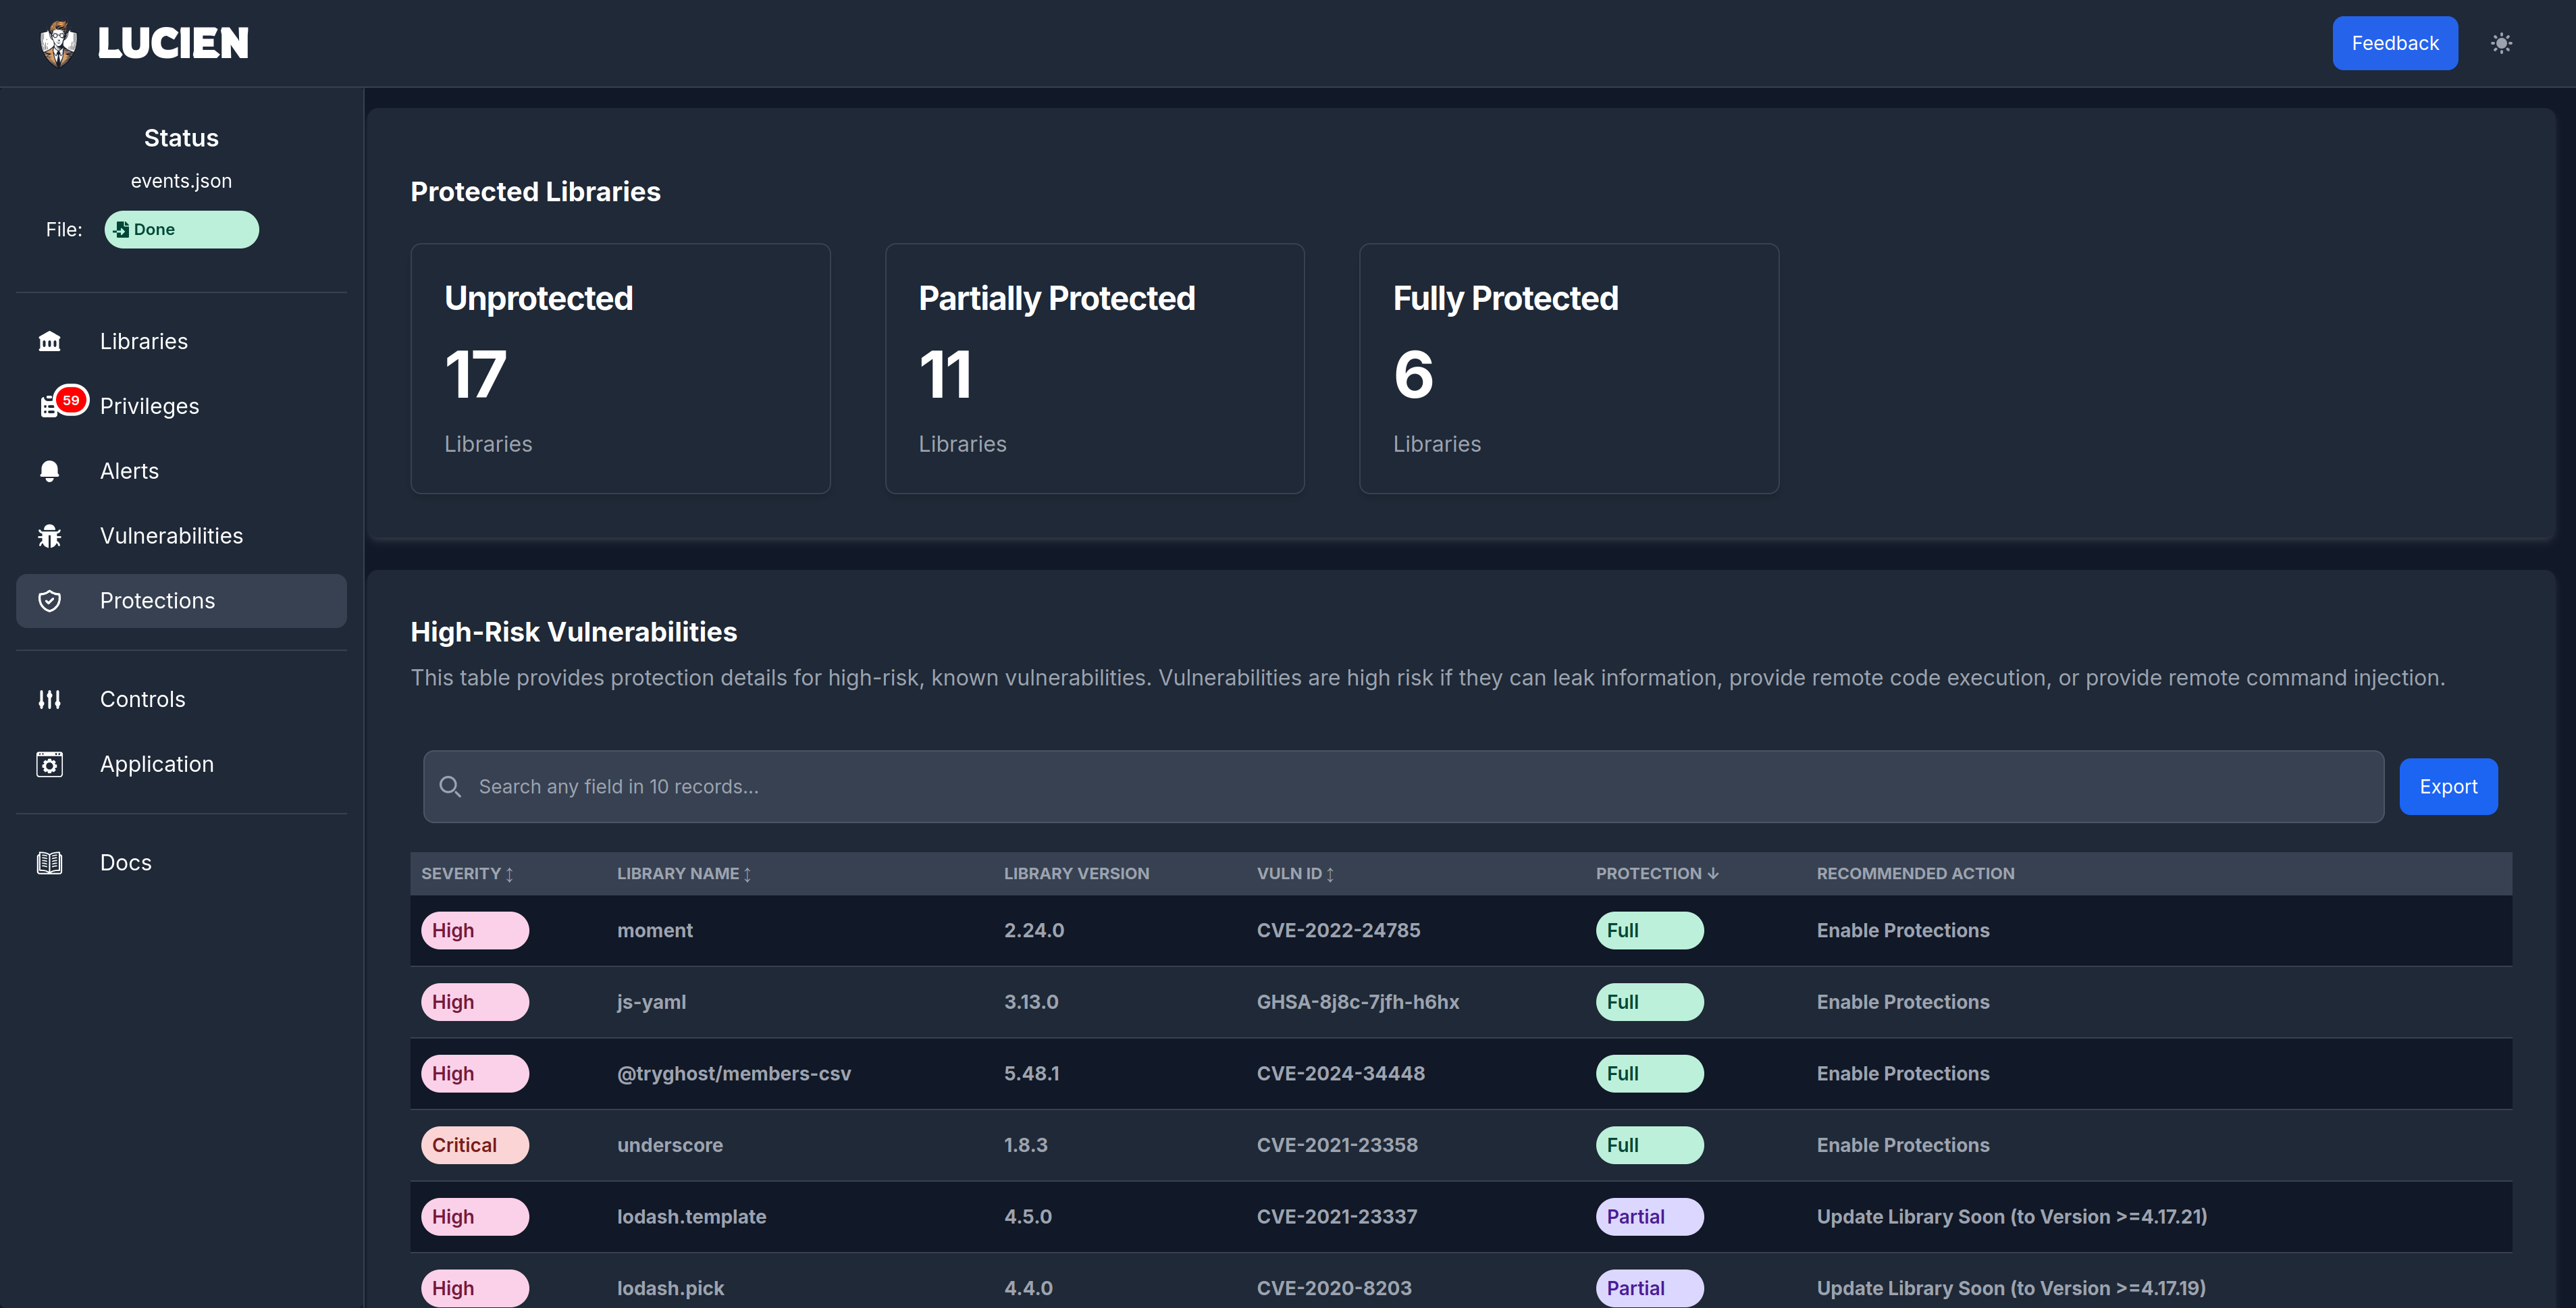Viewport: 2576px width, 1308px height.
Task: Click the Vulnerabilities bug icon
Action: point(49,536)
